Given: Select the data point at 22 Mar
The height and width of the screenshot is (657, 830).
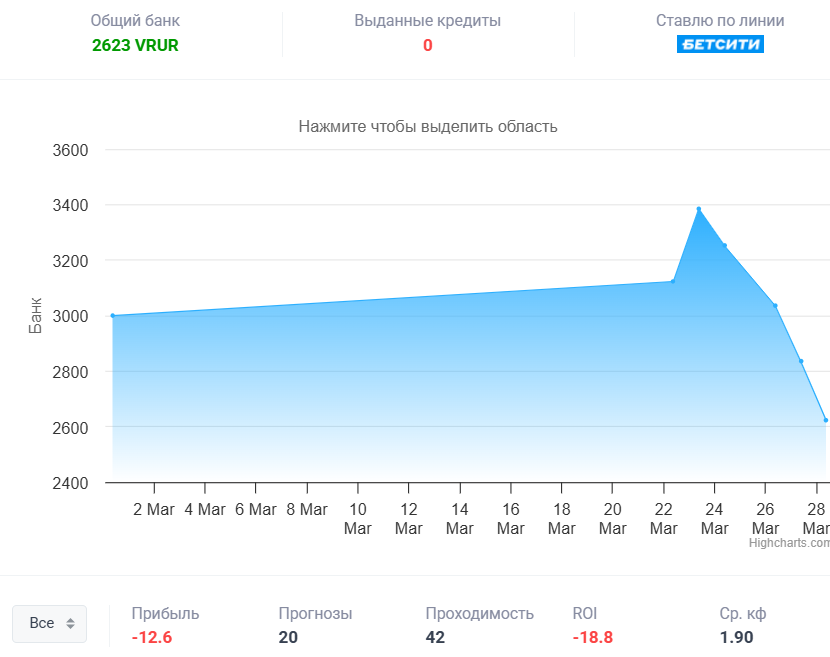Looking at the screenshot, I should click(x=672, y=281).
